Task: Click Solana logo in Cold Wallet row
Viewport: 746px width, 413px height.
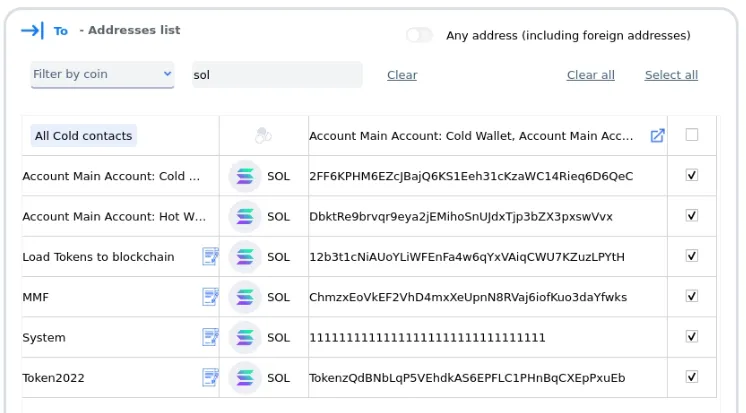Action: (x=245, y=176)
